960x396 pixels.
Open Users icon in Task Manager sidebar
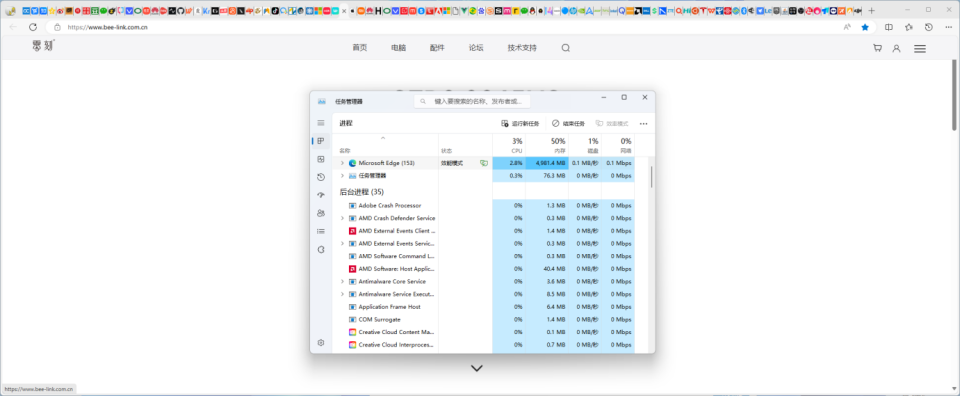pyautogui.click(x=321, y=213)
